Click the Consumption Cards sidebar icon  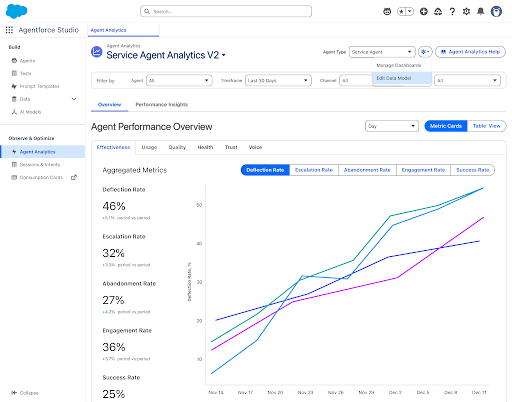click(14, 177)
